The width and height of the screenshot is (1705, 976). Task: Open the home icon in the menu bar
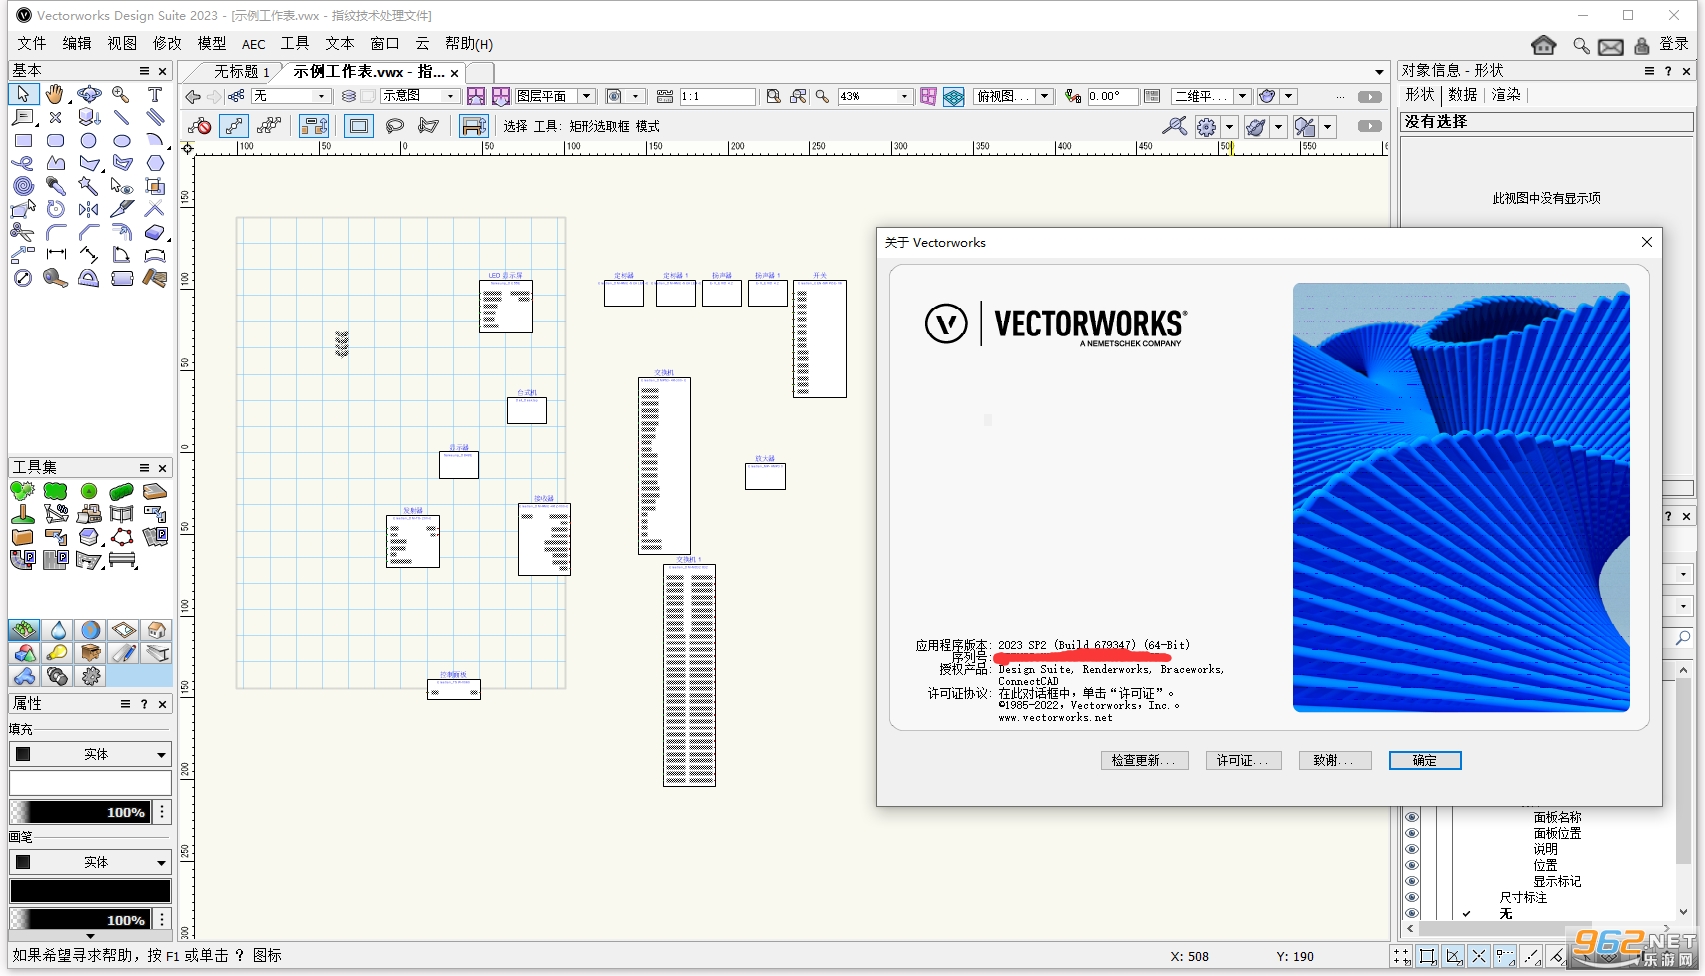1544,45
